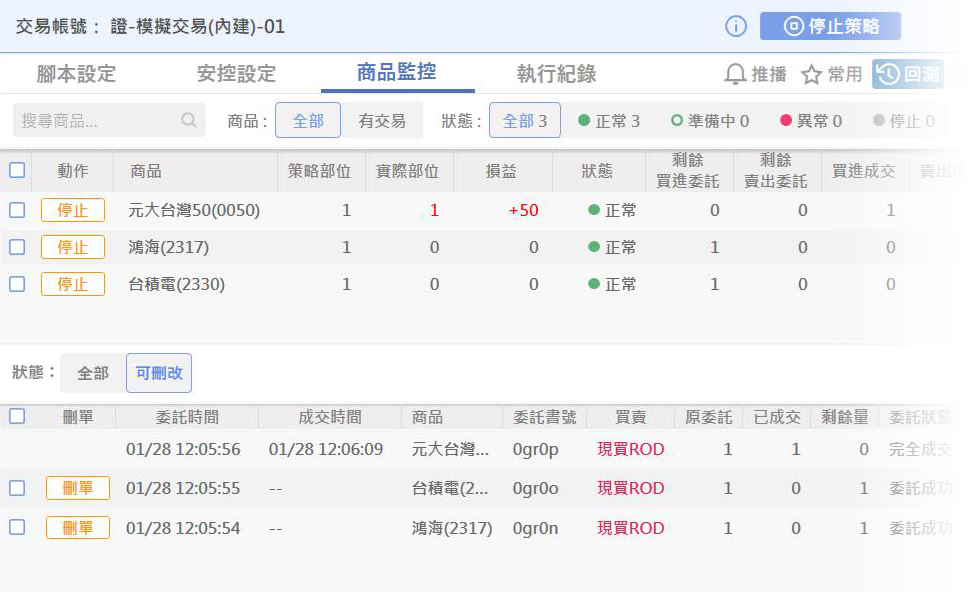Click the star icon for 常用 favorites
The width and height of the screenshot is (972, 592).
pos(811,74)
